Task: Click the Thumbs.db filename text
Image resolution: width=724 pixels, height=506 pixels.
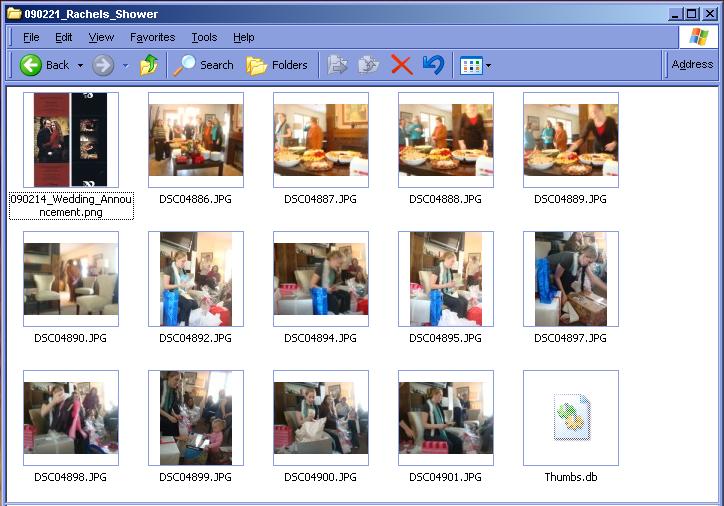Action: (571, 477)
